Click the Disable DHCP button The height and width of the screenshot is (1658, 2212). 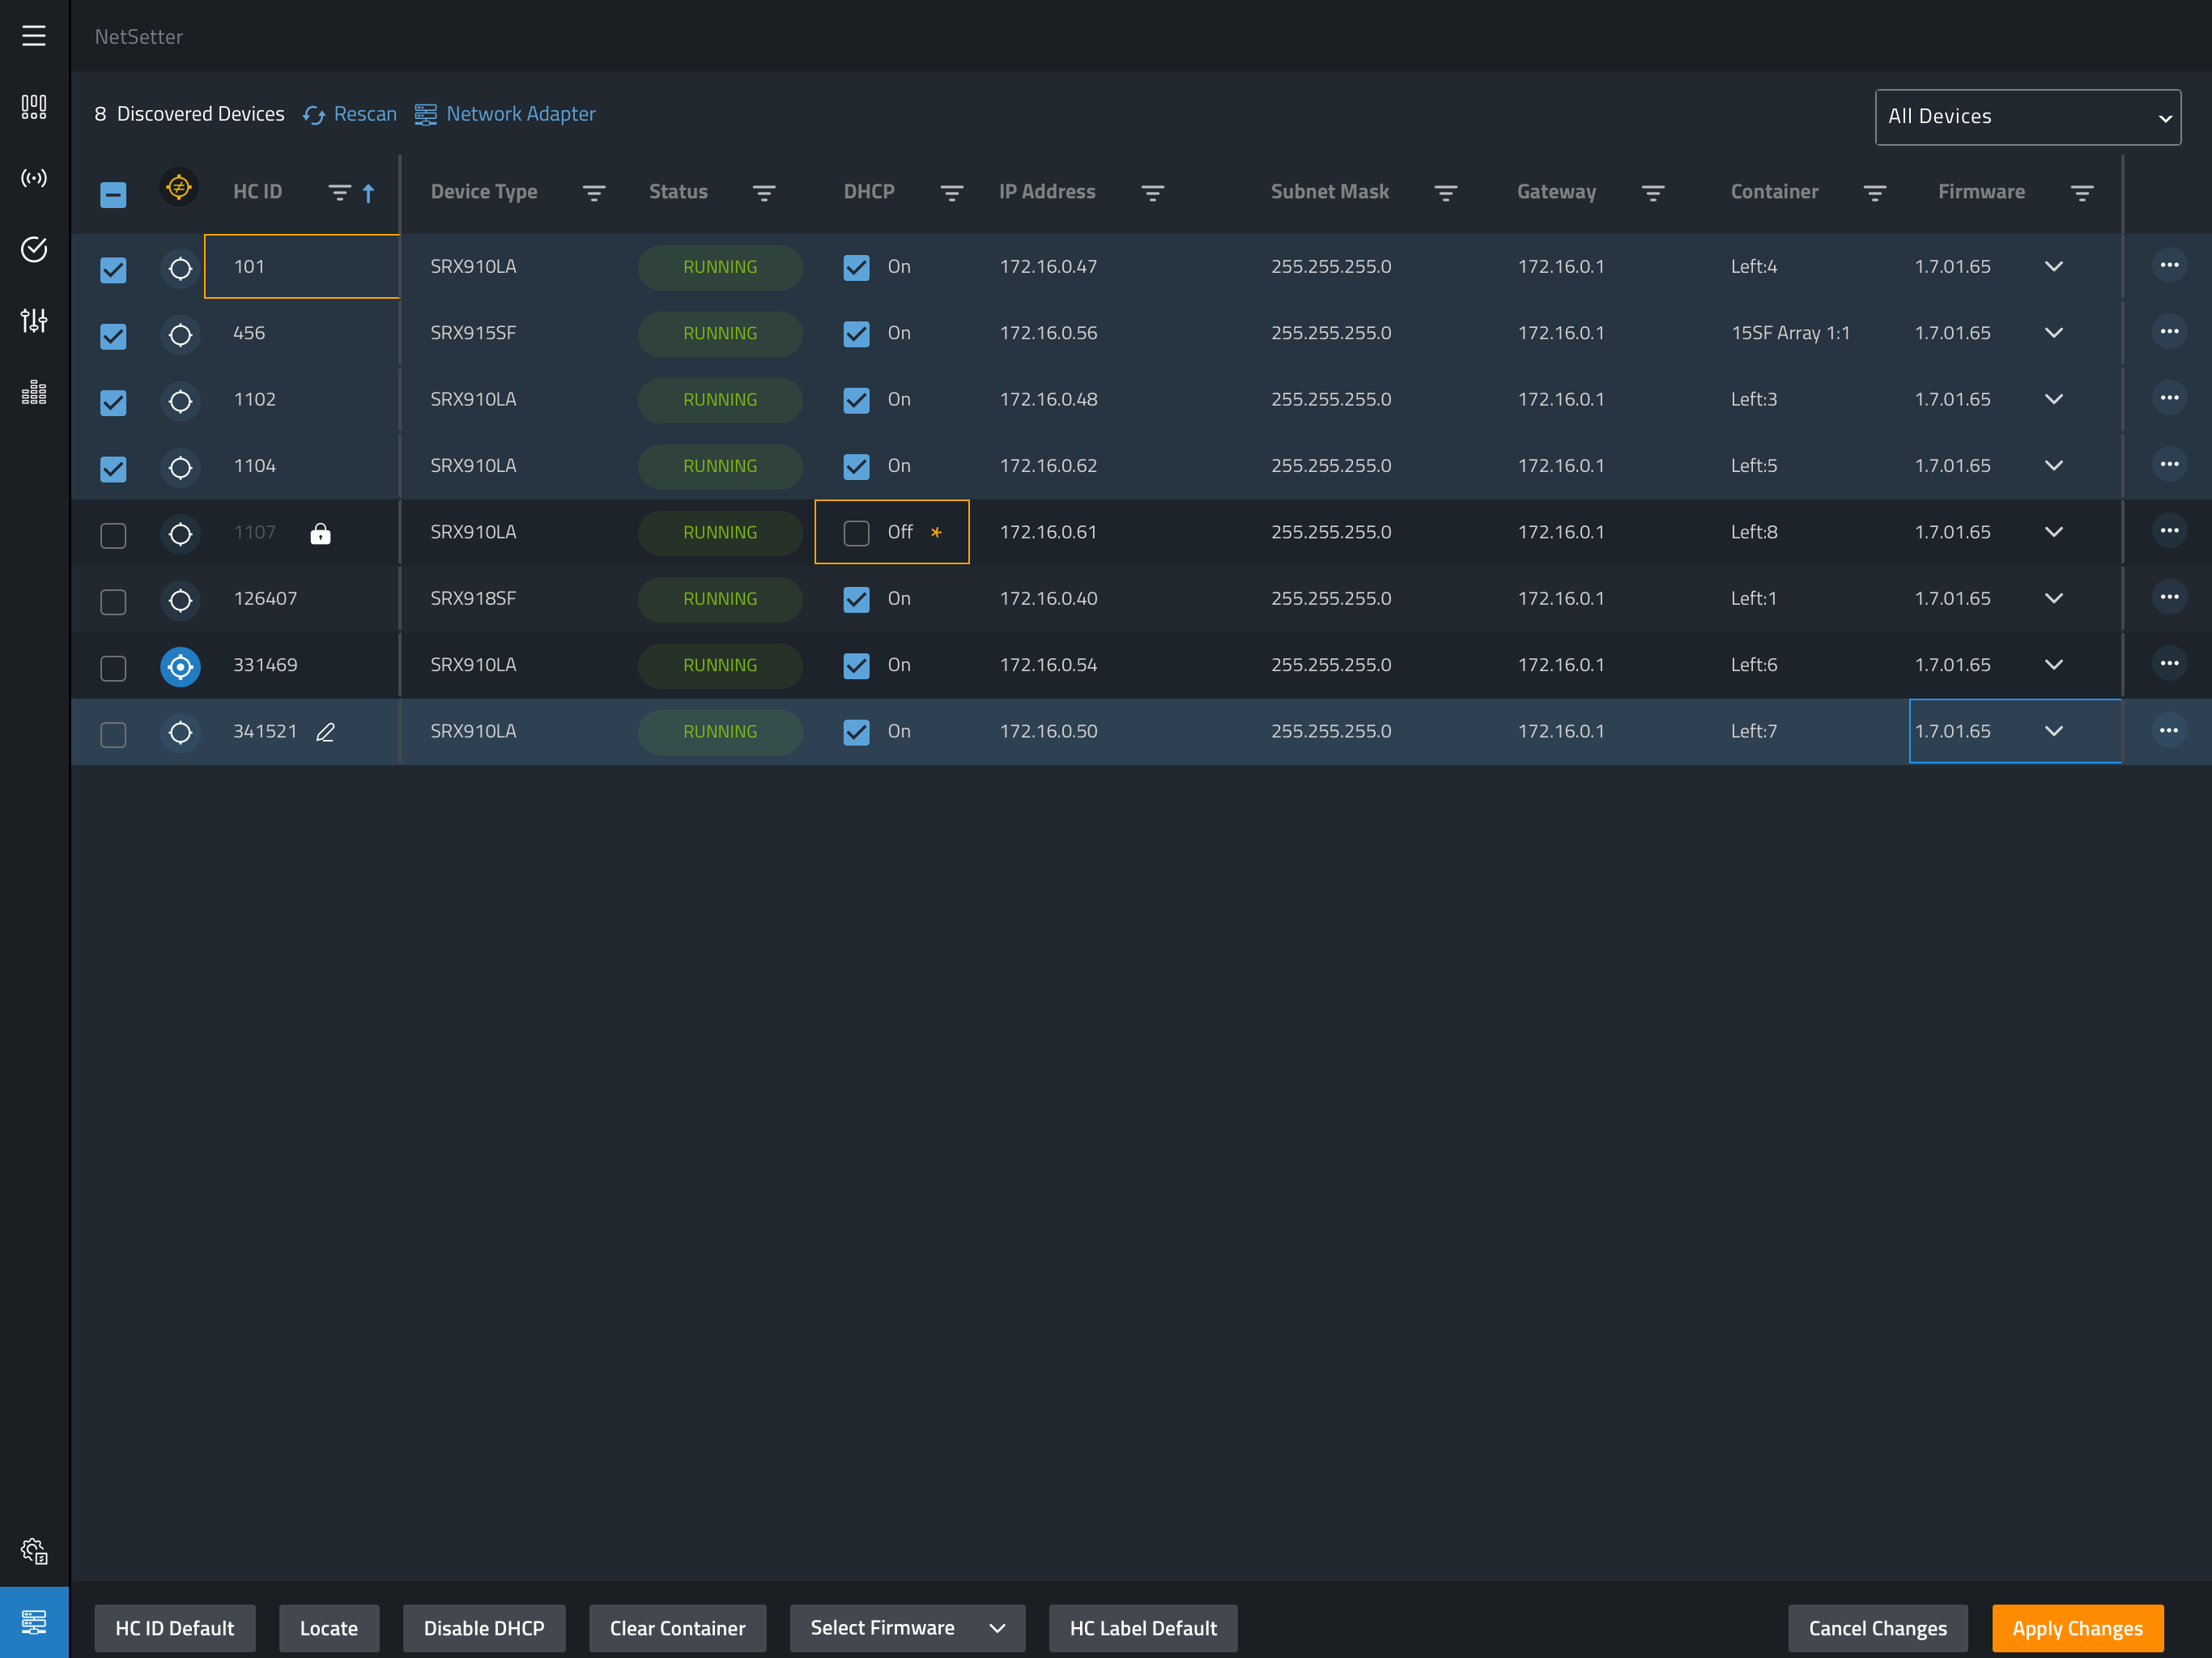[x=484, y=1628]
